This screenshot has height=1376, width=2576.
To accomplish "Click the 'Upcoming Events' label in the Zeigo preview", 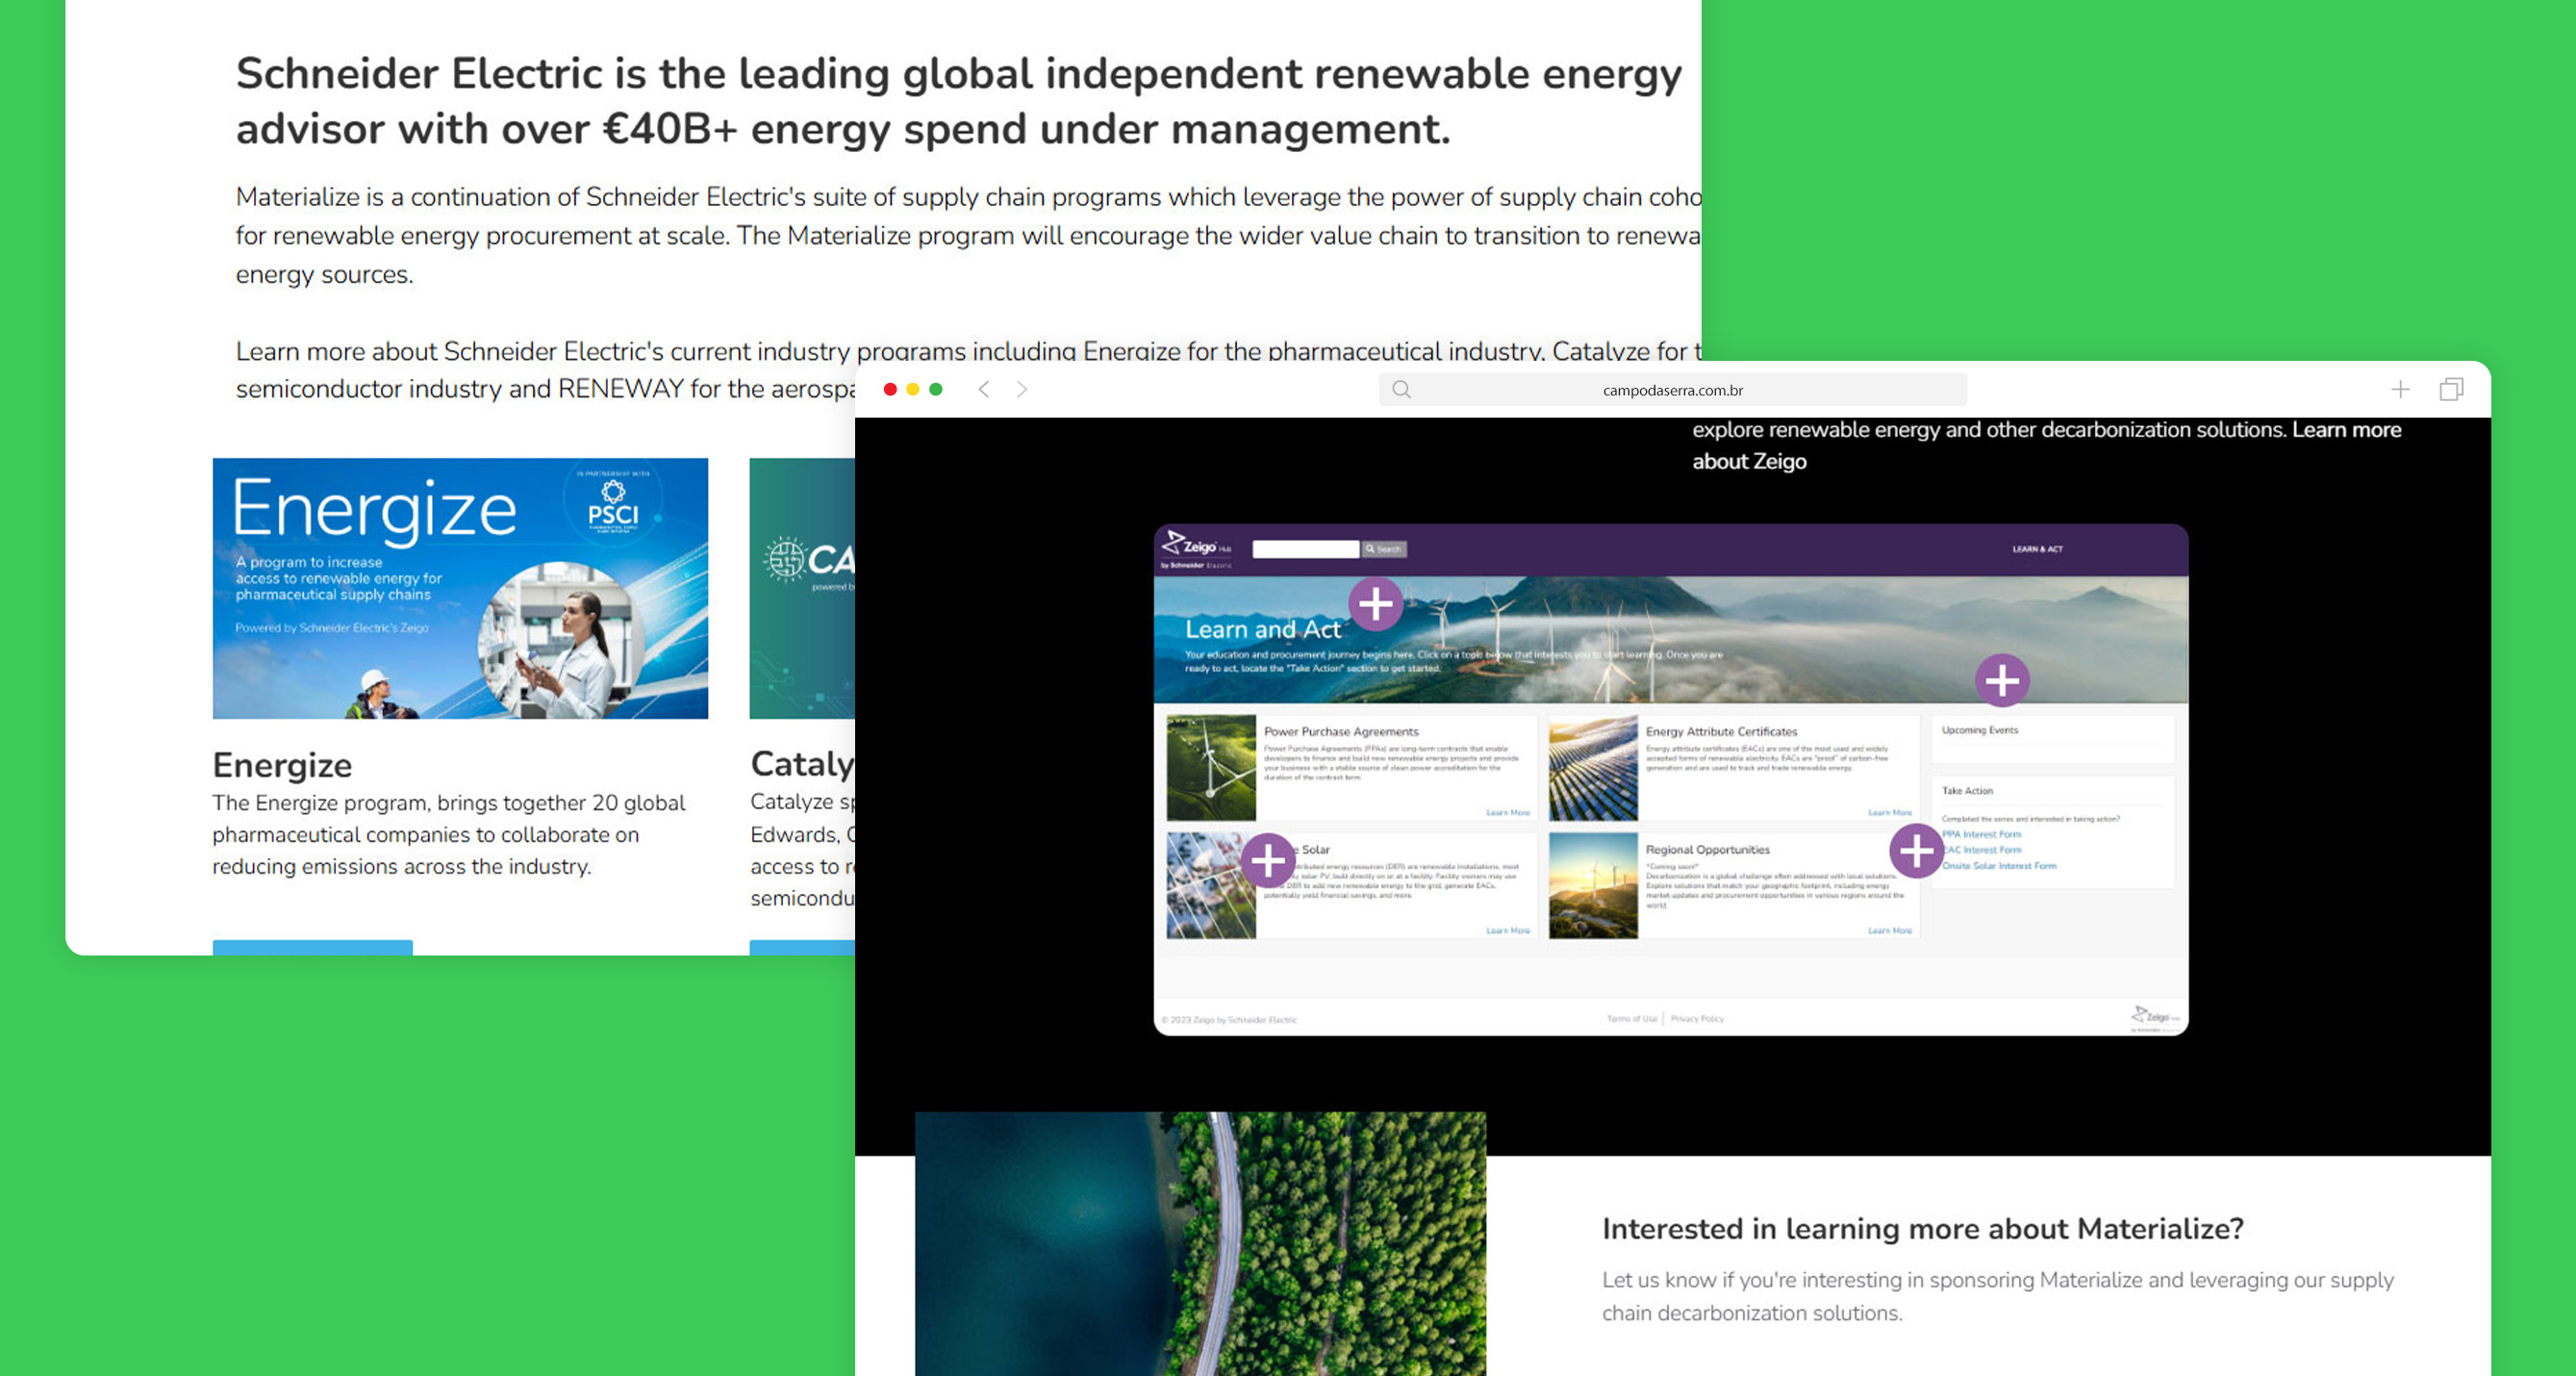I will pos(1980,730).
